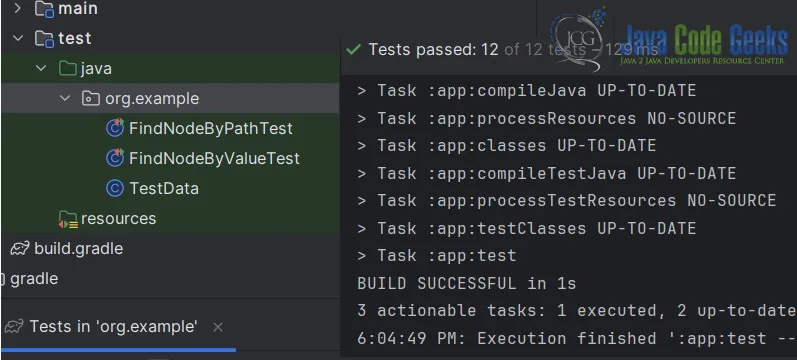Click the resources folder icon
The height and width of the screenshot is (360, 797).
(x=68, y=219)
